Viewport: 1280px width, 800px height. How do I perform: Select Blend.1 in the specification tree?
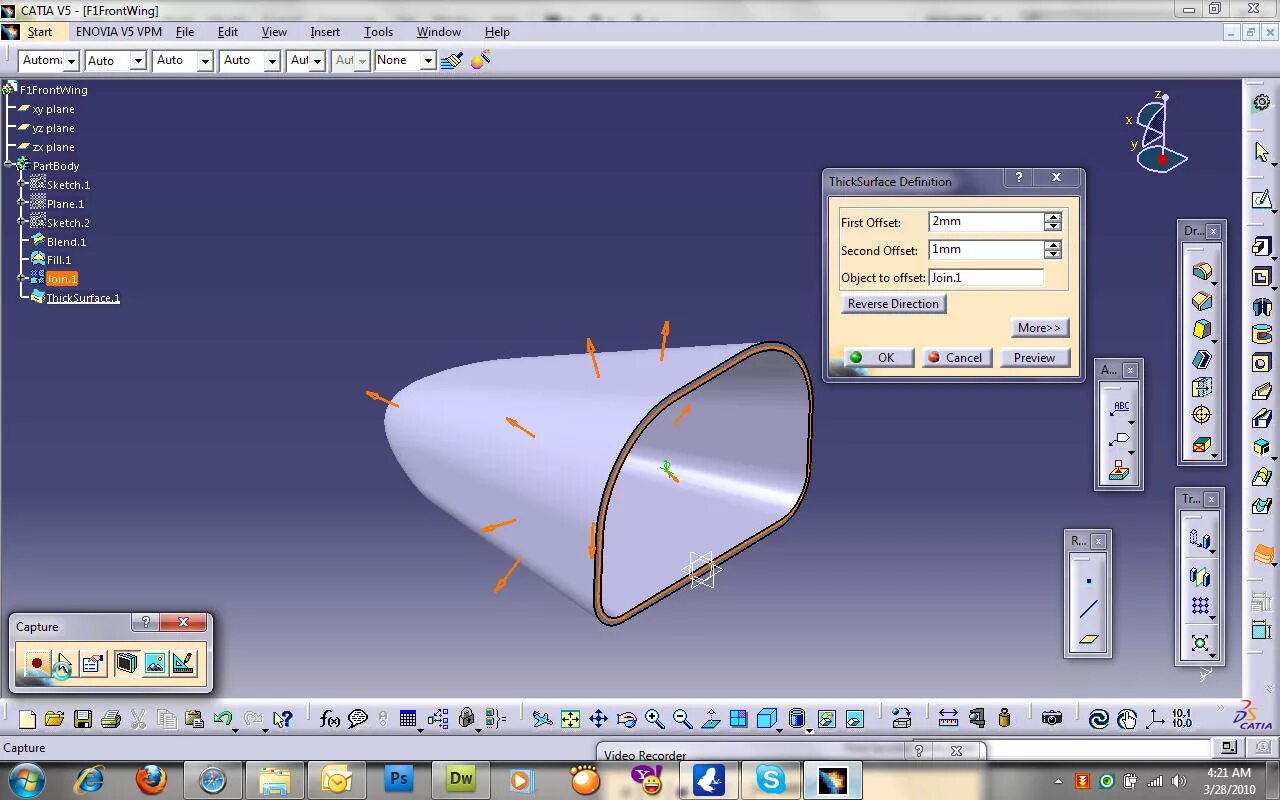66,242
